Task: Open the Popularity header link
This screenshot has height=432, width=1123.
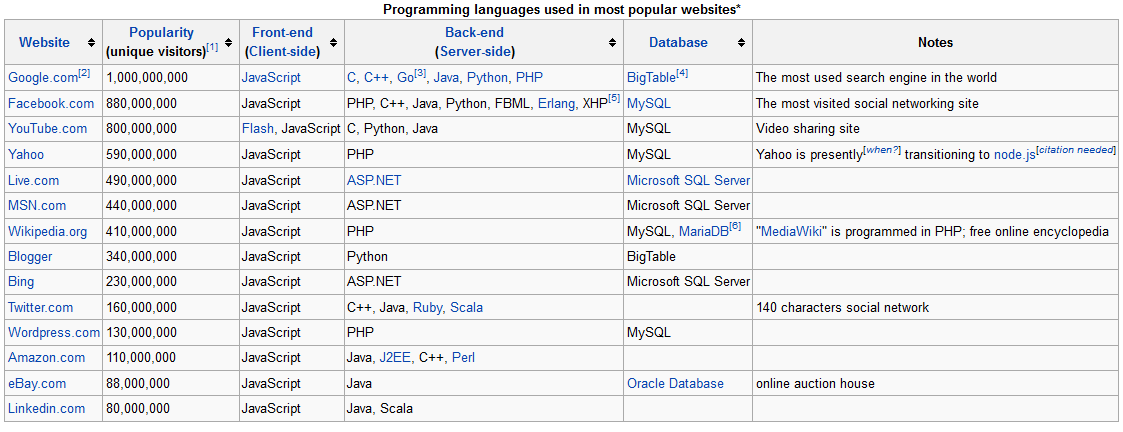Action: click(x=161, y=32)
